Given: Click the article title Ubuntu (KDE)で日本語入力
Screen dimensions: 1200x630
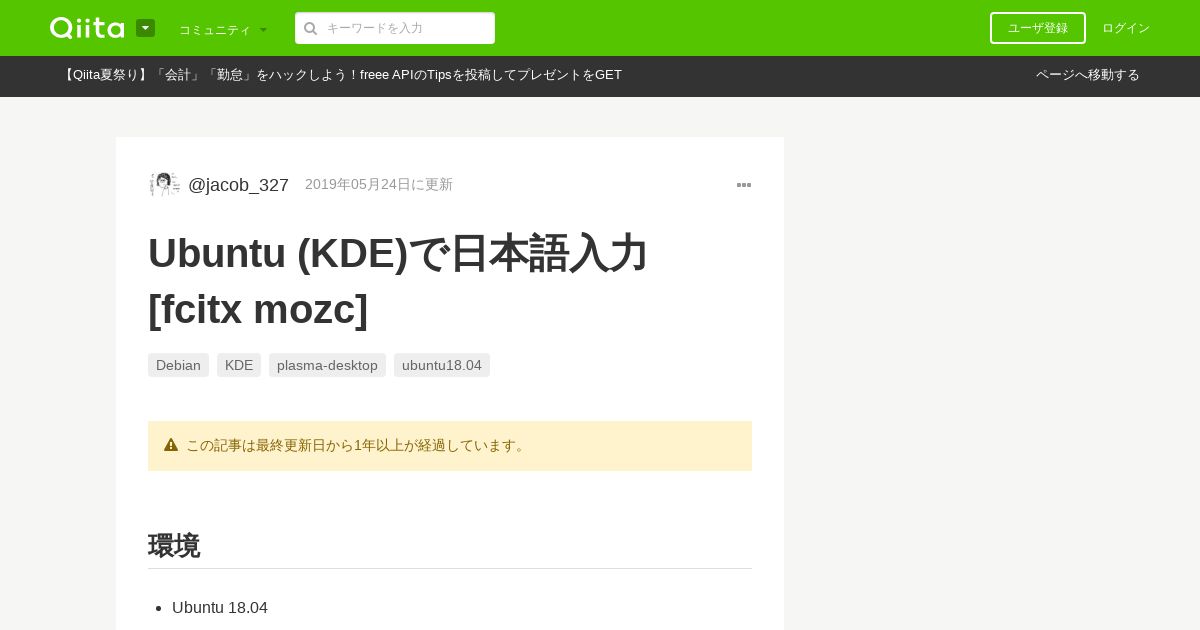Looking at the screenshot, I should point(398,281).
